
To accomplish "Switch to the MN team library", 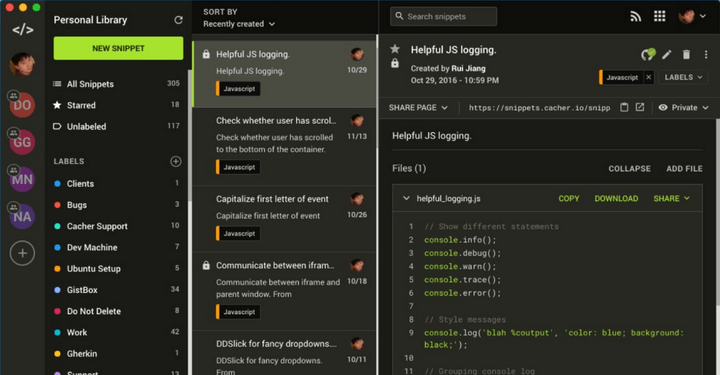I will (x=22, y=179).
